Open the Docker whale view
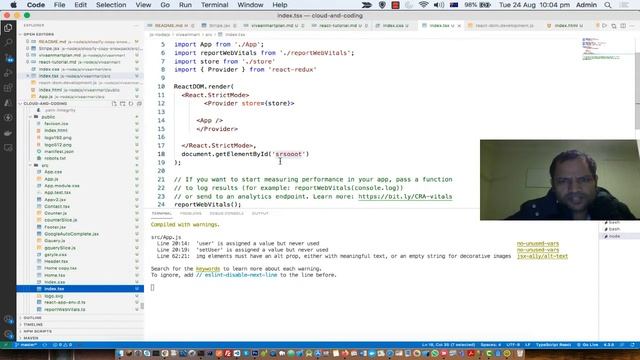 pos(8,133)
